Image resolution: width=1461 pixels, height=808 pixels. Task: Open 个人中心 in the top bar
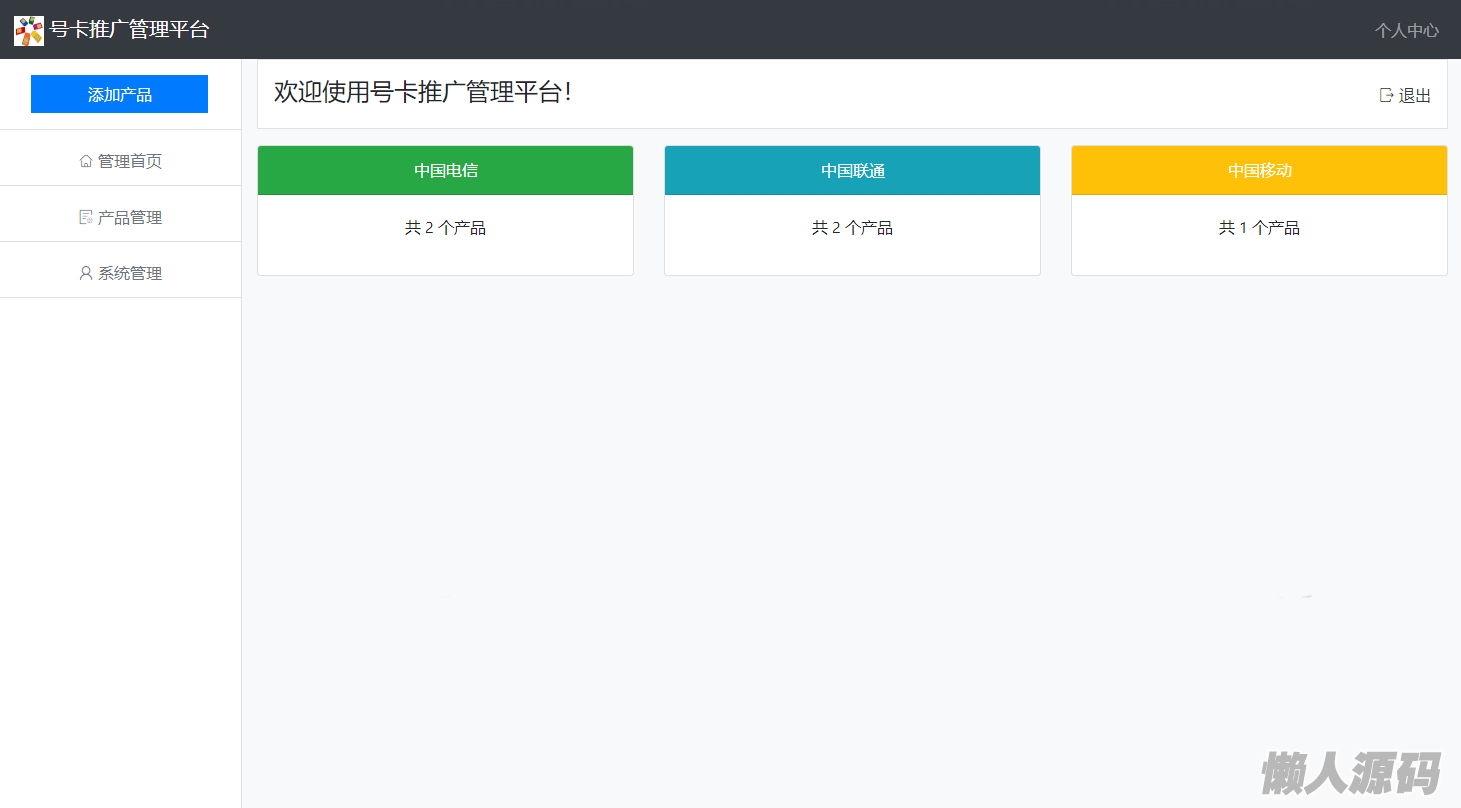(x=1406, y=30)
